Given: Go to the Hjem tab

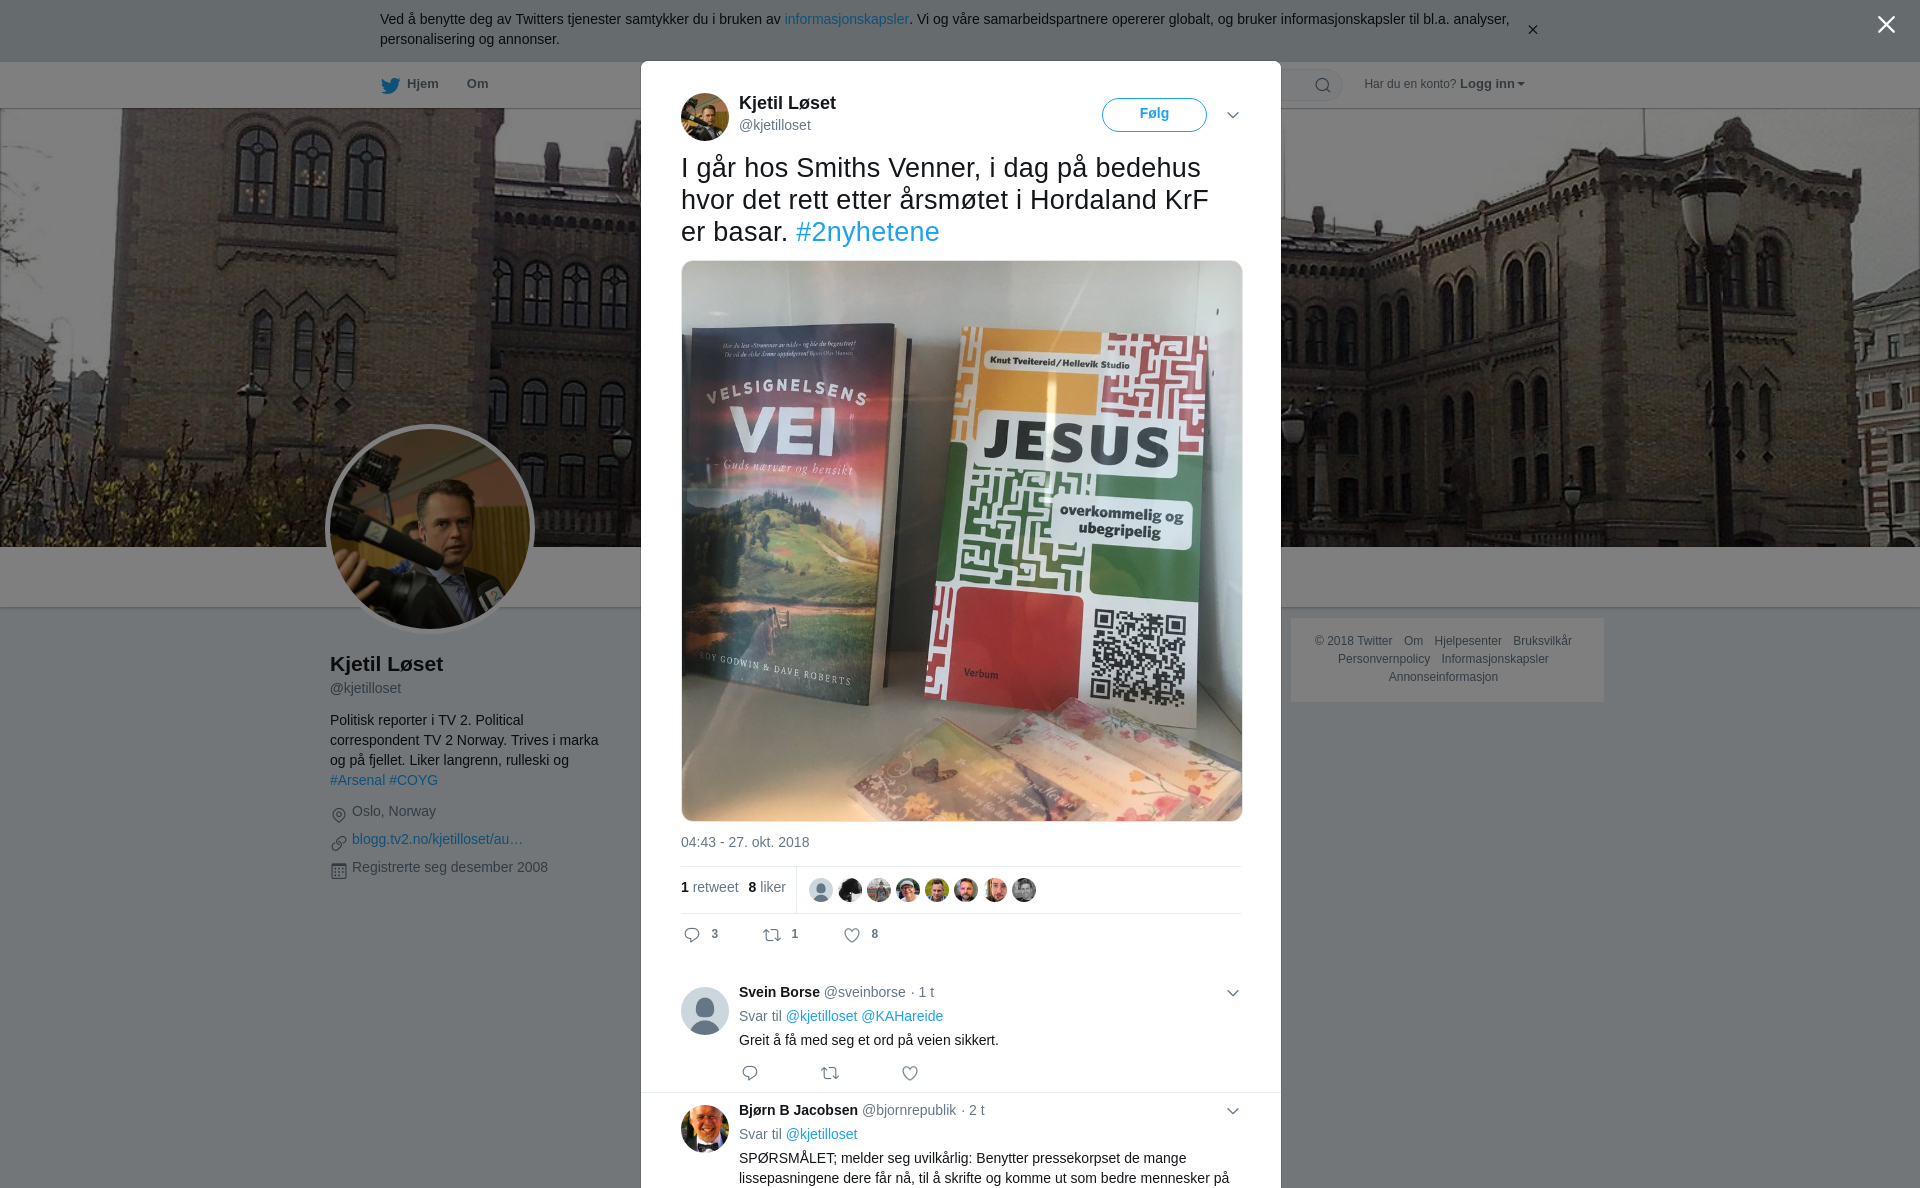Looking at the screenshot, I should pyautogui.click(x=410, y=84).
